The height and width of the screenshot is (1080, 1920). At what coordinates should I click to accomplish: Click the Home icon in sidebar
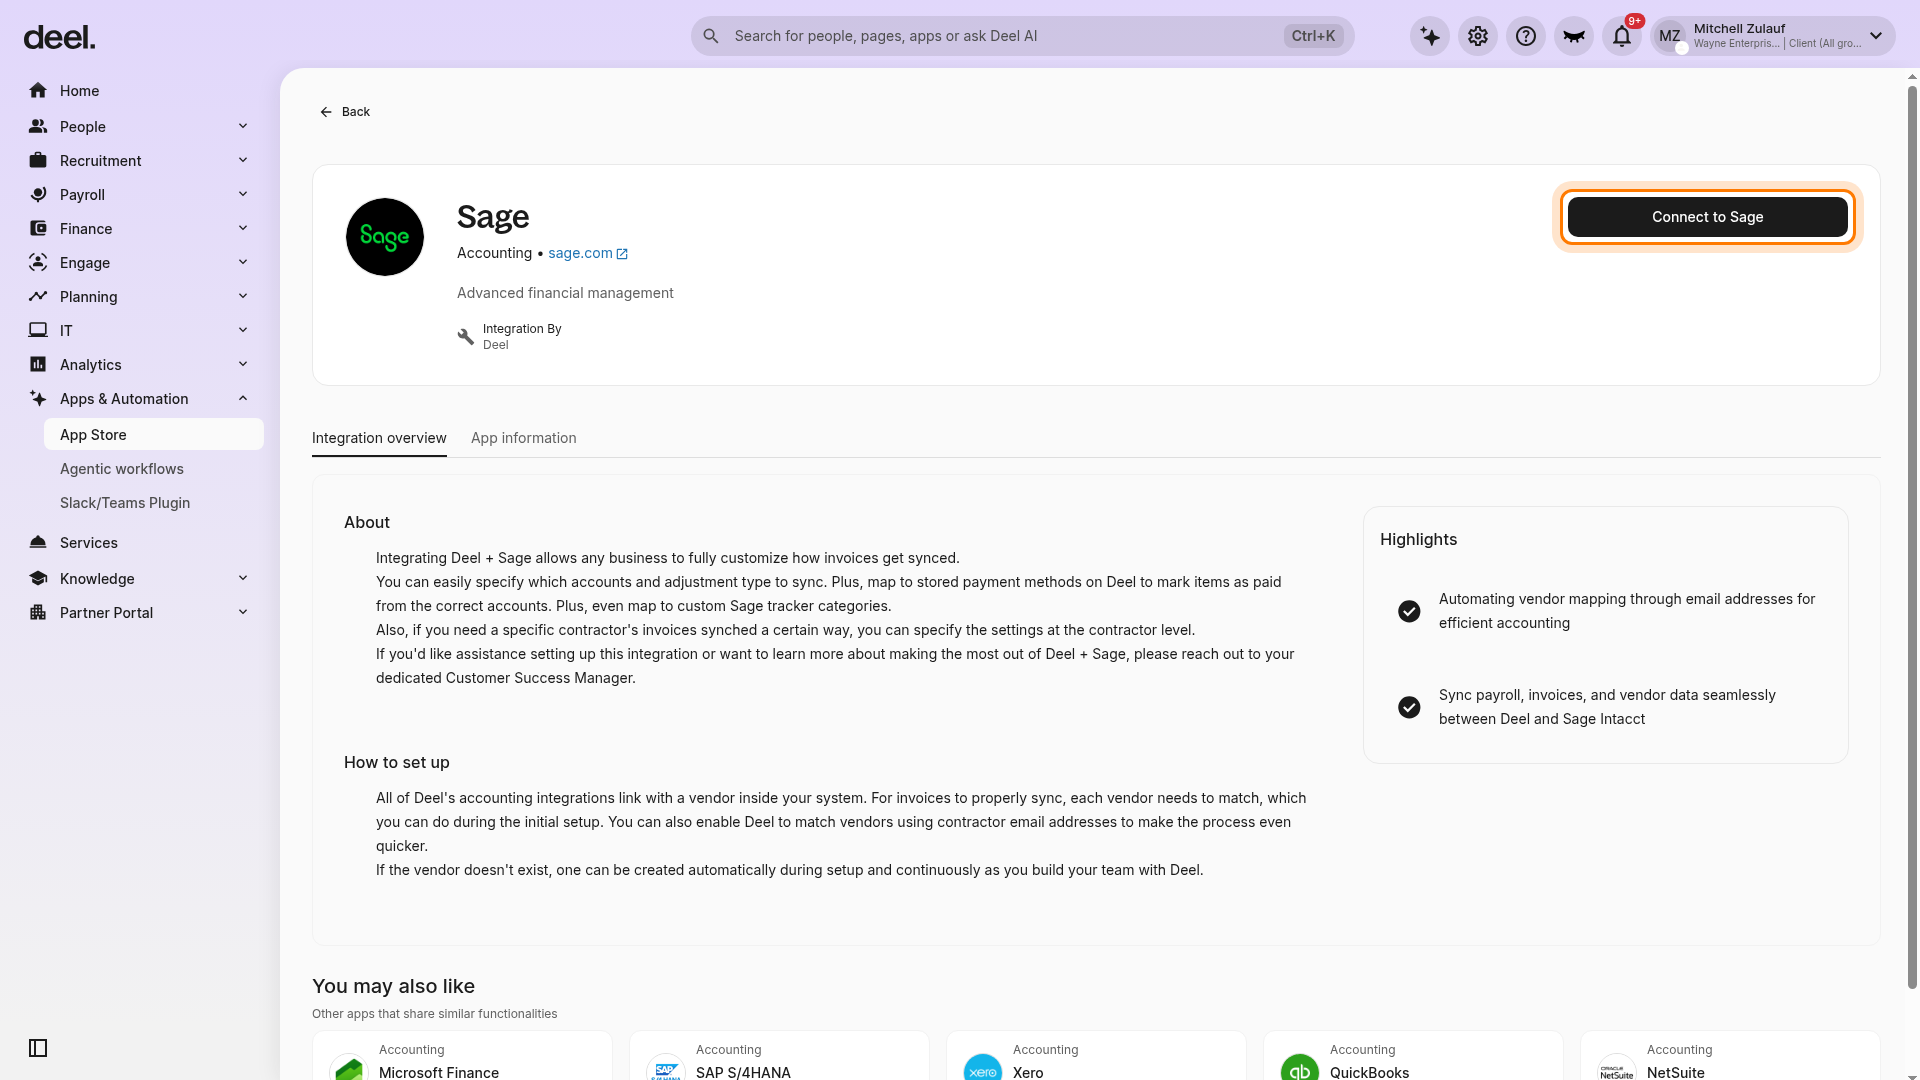(x=38, y=91)
